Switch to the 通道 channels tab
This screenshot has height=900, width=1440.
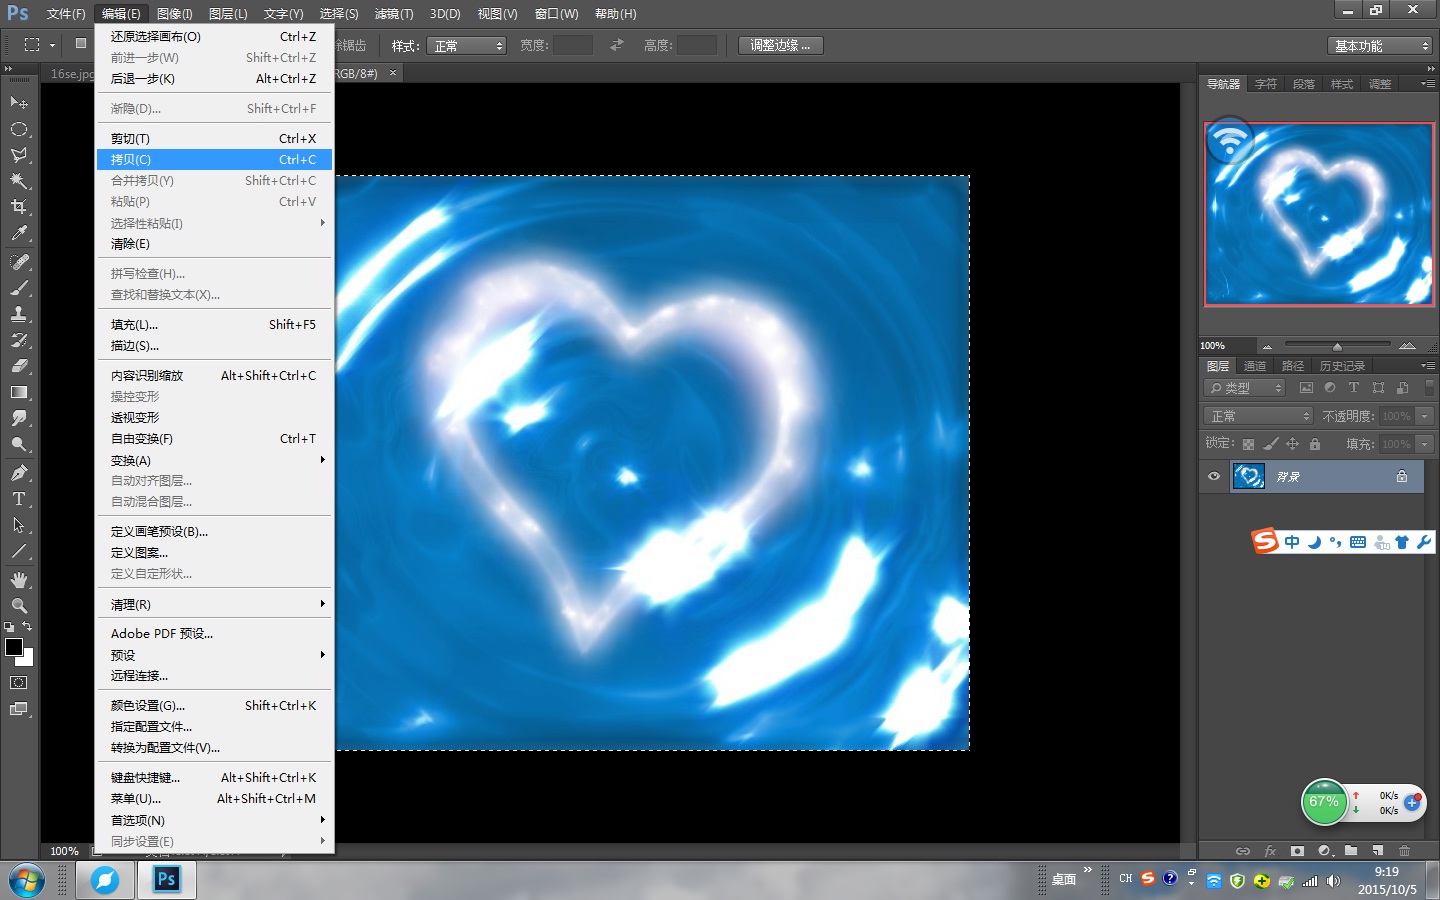pos(1255,366)
